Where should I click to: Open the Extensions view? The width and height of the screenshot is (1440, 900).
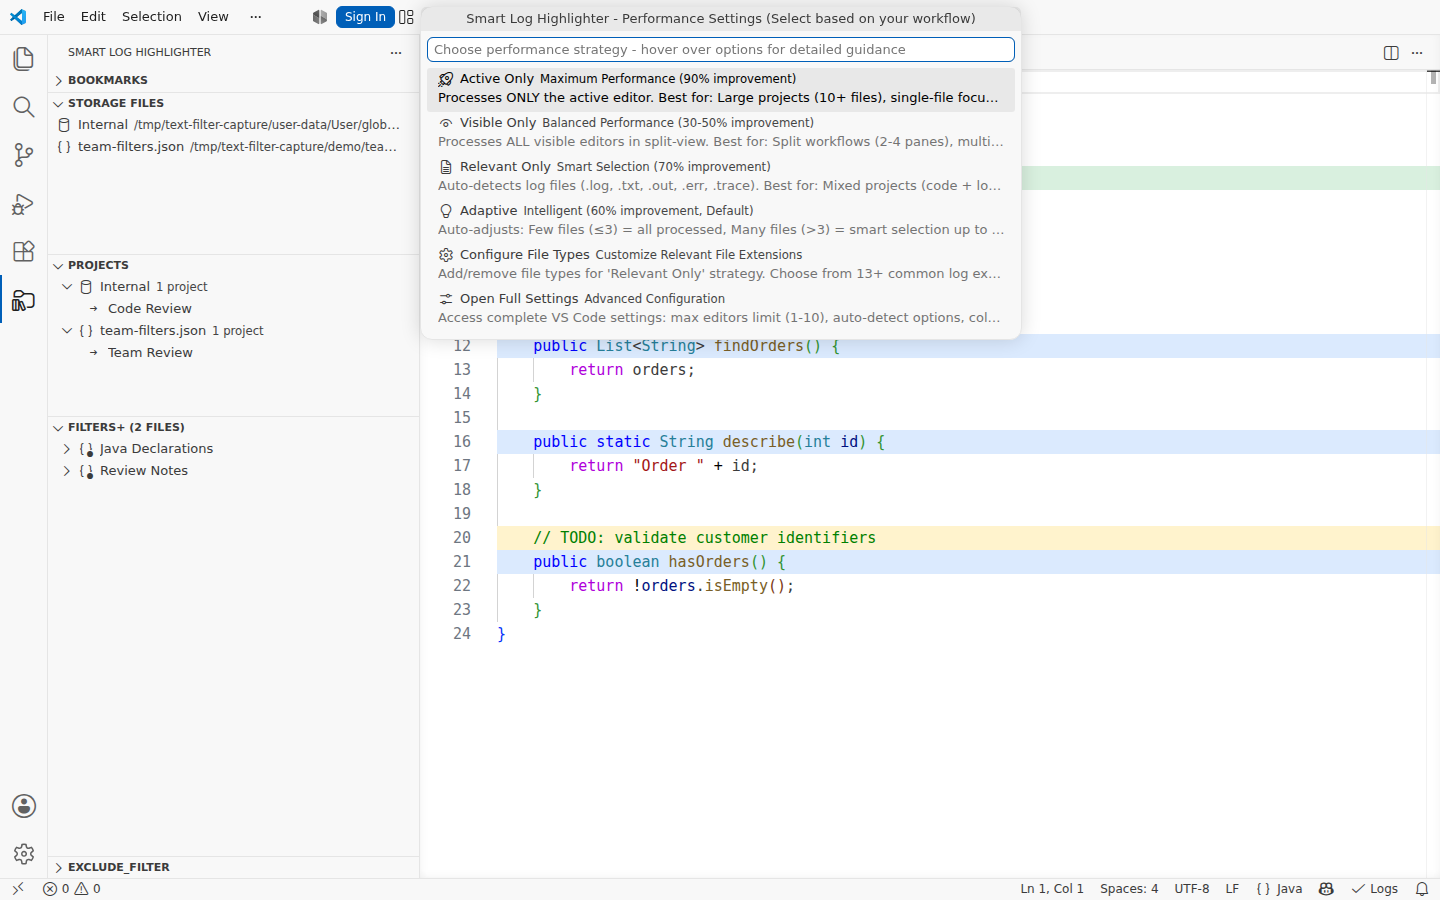coord(24,251)
